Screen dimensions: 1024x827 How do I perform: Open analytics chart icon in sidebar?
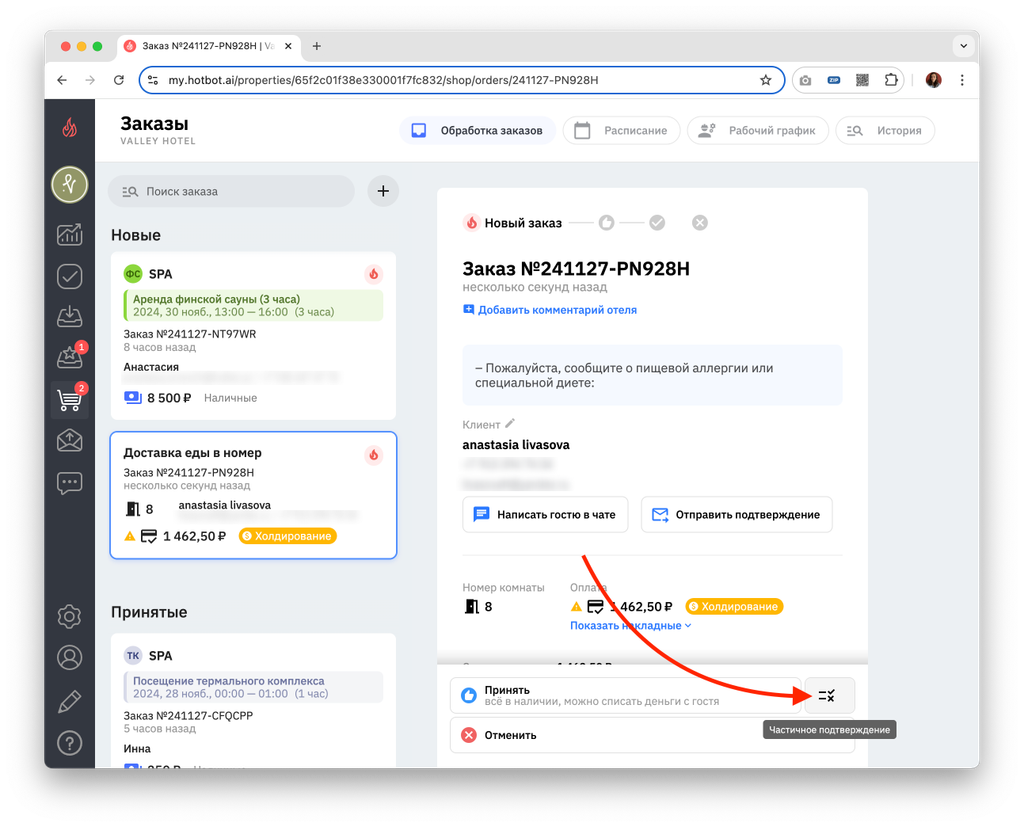[x=69, y=235]
